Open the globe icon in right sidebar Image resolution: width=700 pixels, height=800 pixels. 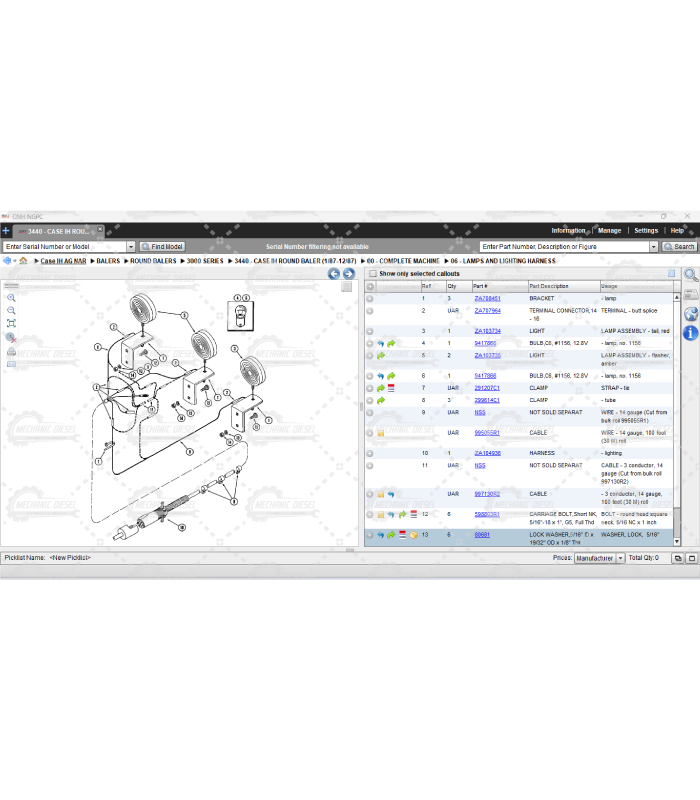[690, 314]
